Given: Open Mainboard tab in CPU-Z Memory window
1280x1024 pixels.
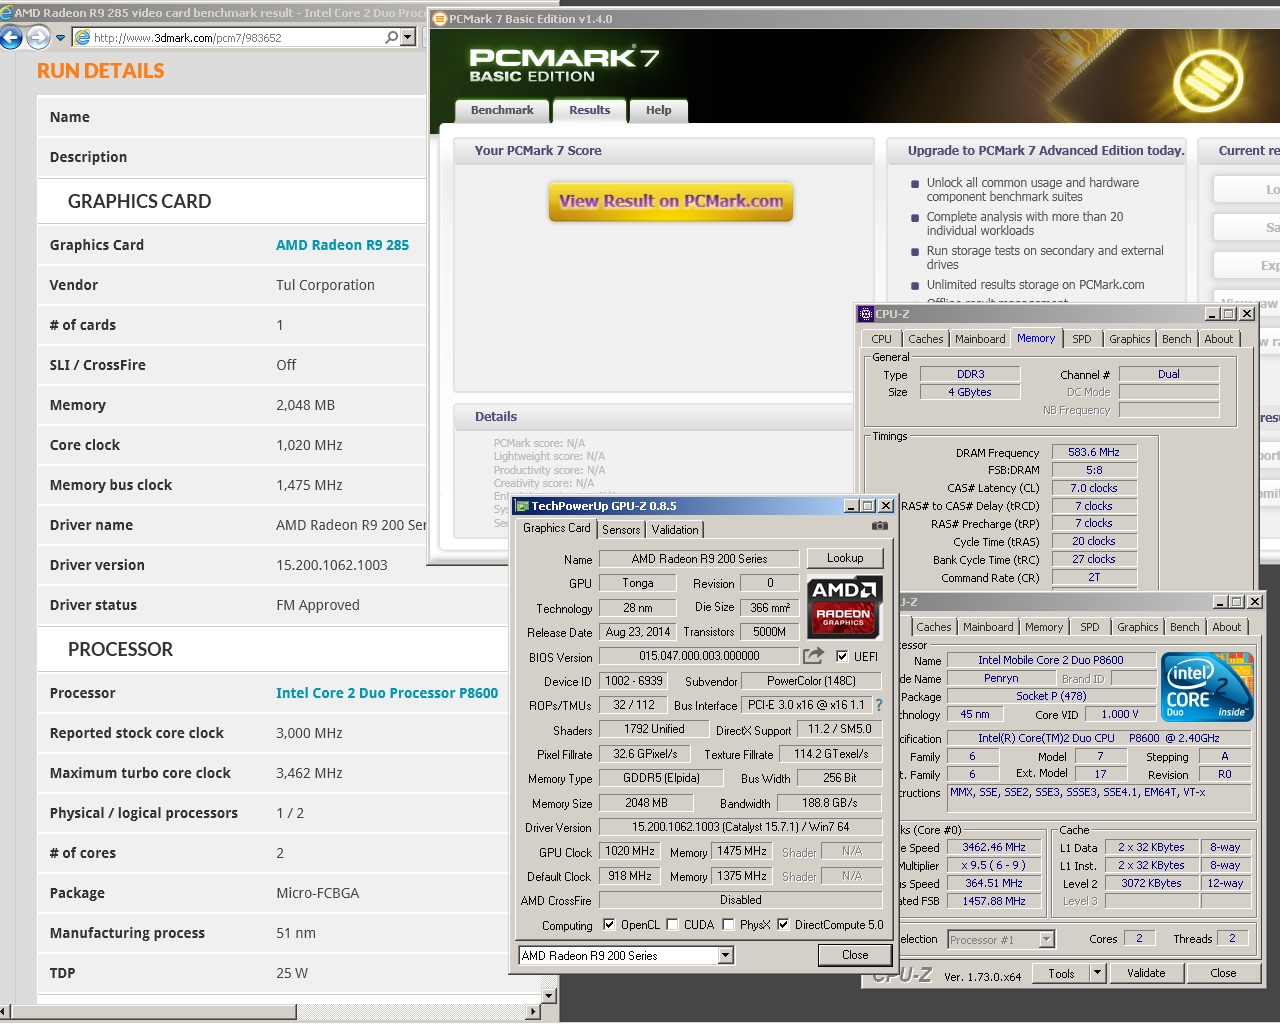Looking at the screenshot, I should [x=980, y=339].
